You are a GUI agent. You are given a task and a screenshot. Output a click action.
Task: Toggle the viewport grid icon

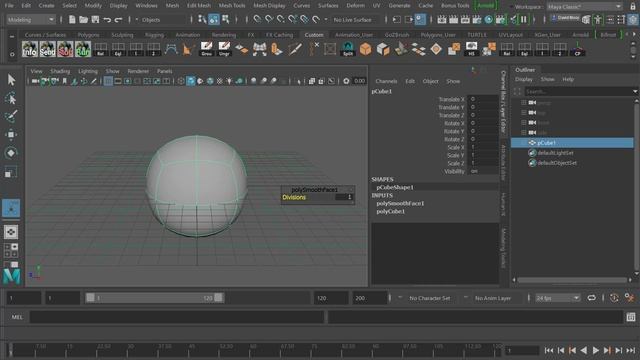pyautogui.click(x=108, y=81)
